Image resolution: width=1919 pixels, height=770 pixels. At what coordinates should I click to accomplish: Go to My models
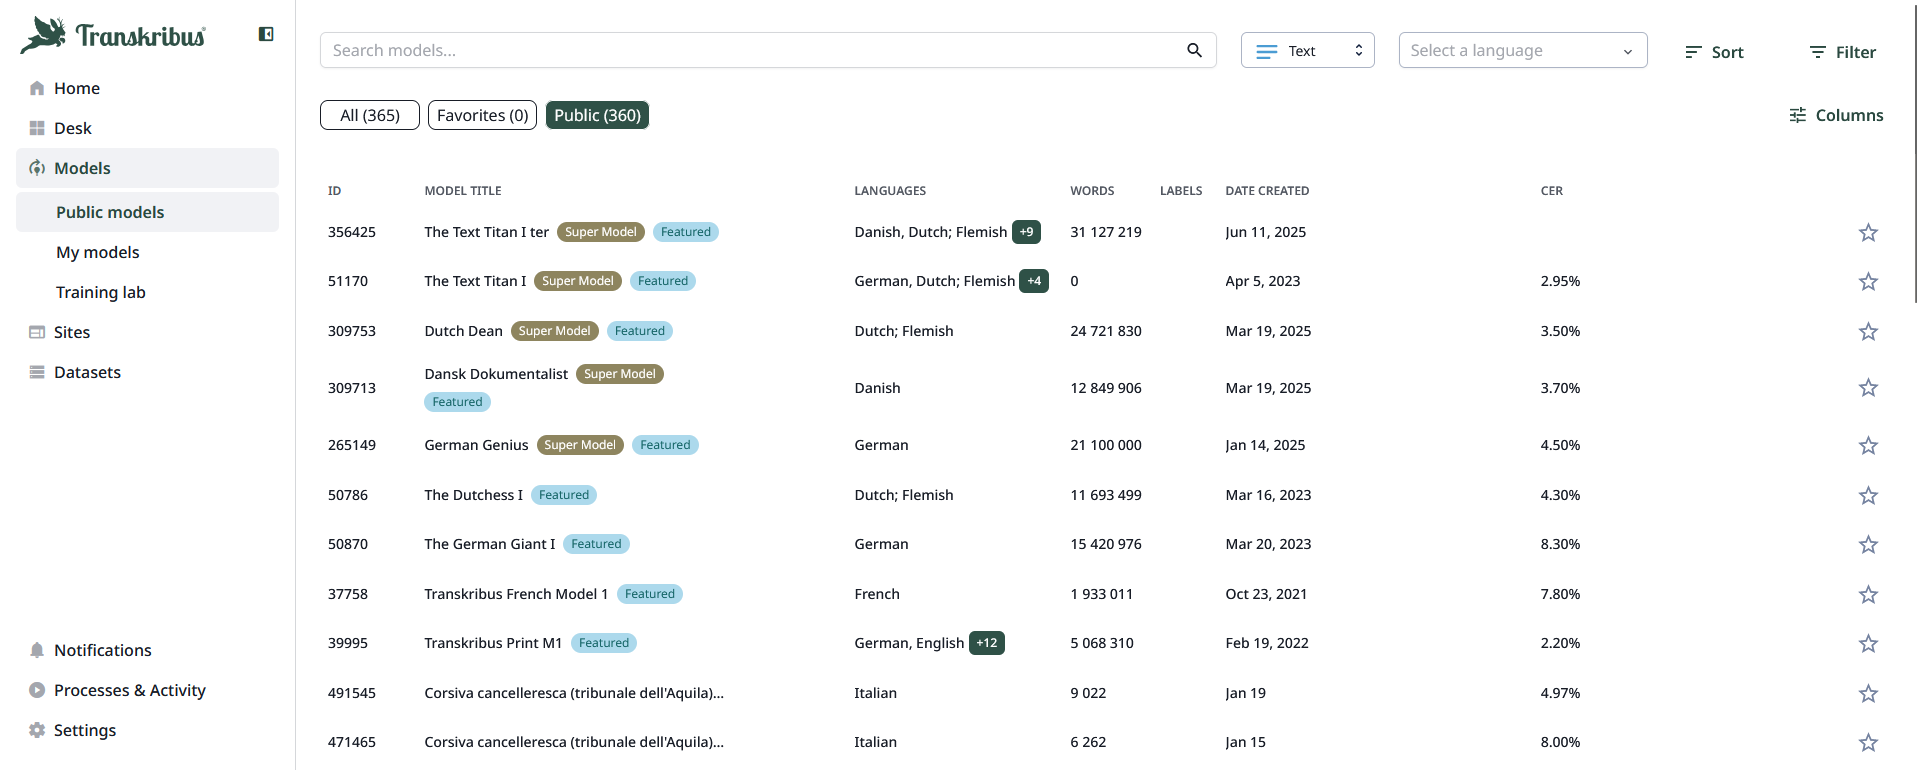[x=98, y=252]
